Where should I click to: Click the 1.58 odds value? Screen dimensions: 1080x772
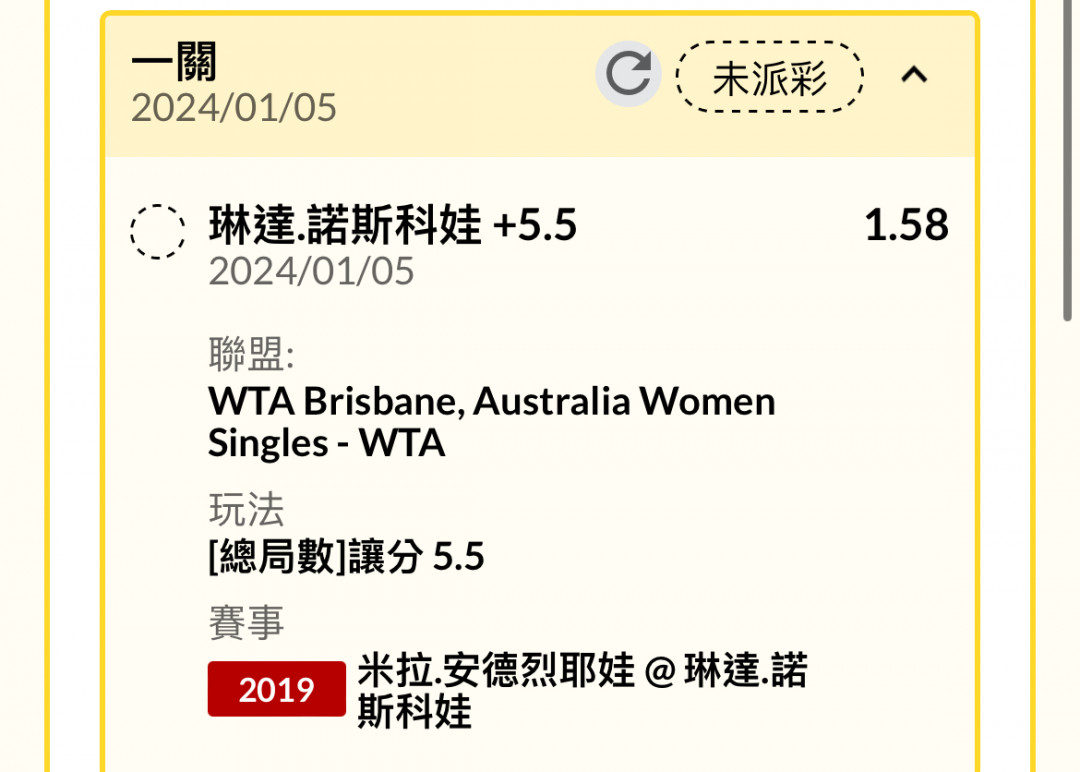coord(906,225)
